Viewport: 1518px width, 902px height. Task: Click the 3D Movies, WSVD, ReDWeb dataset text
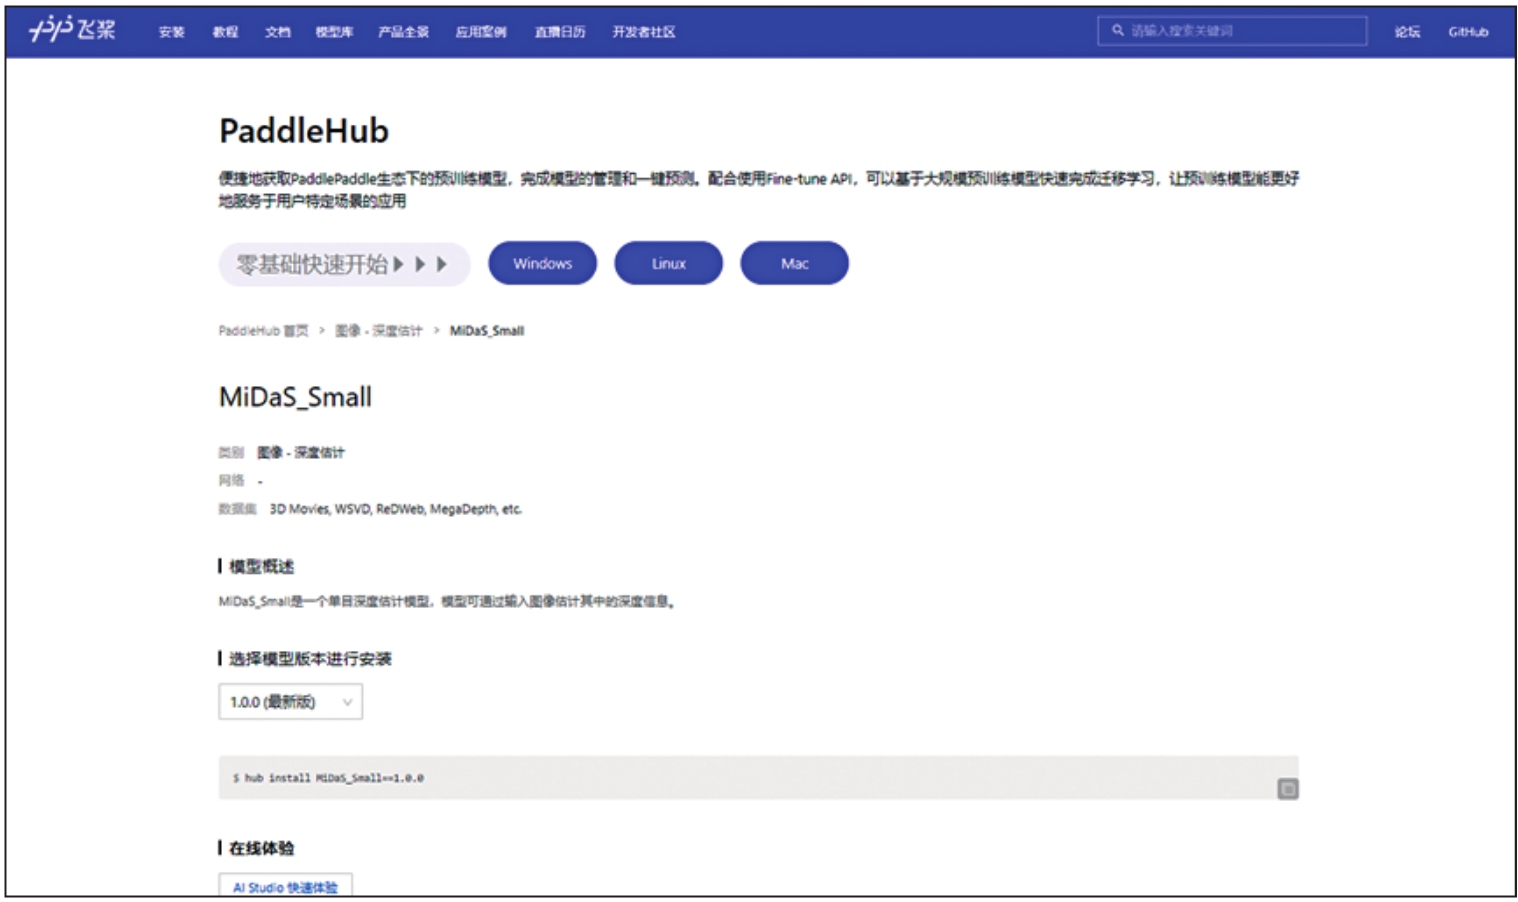coord(396,509)
